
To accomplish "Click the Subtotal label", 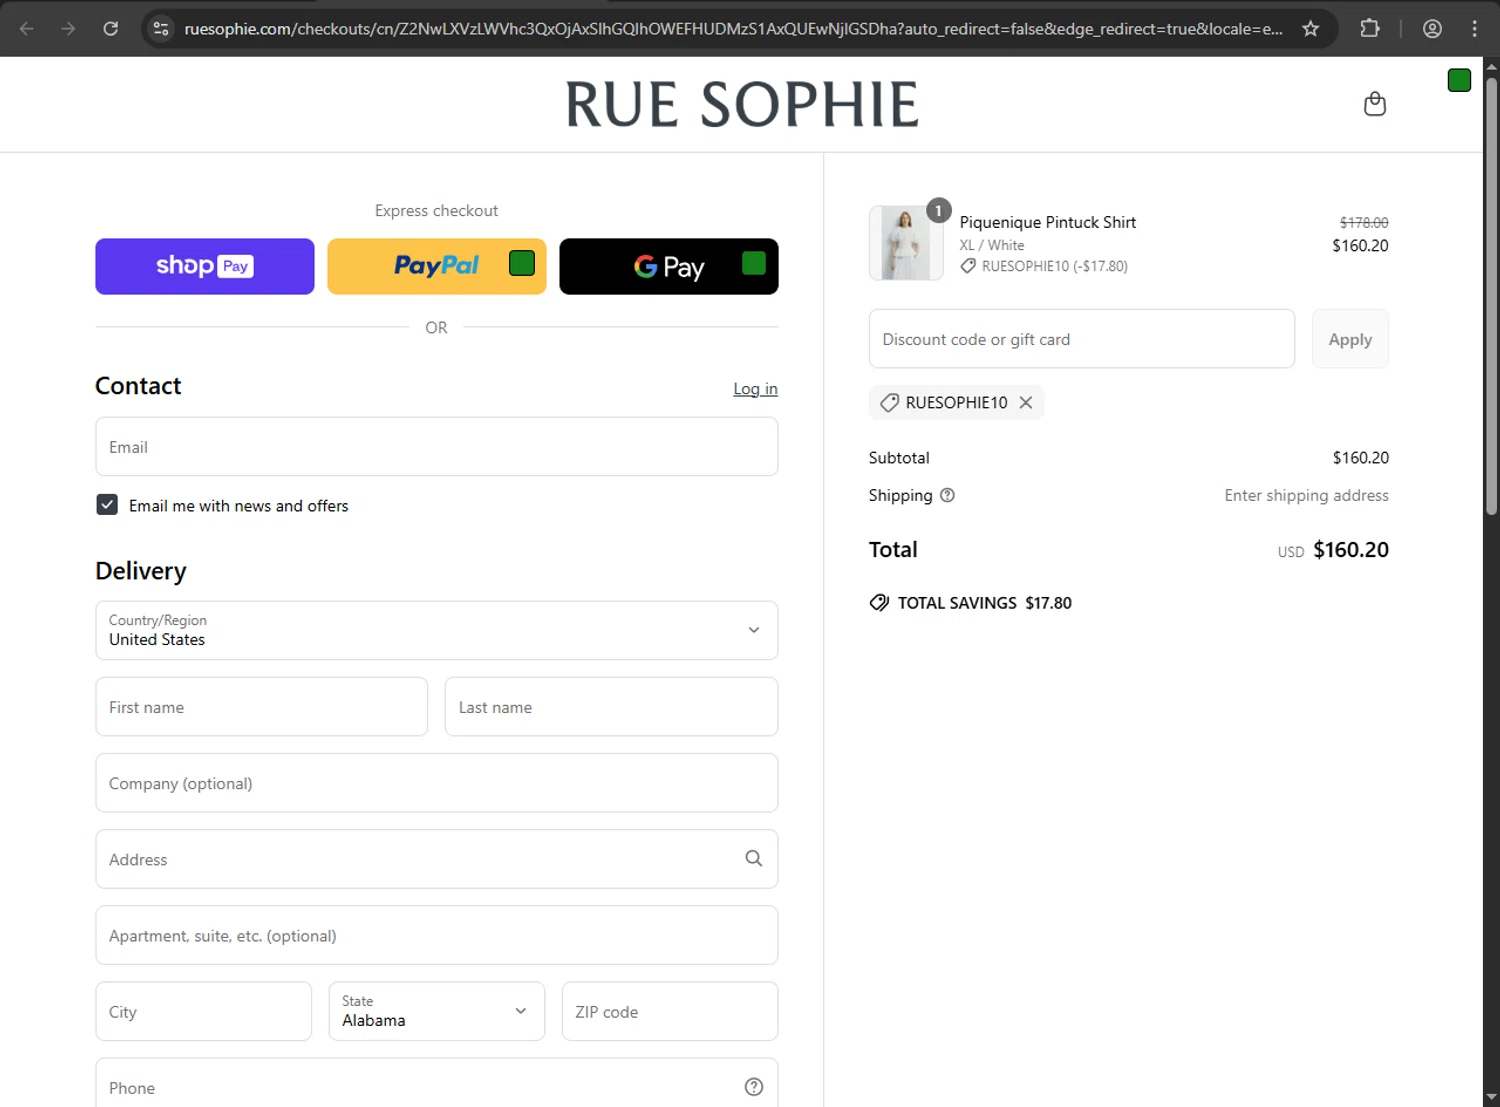I will click(899, 457).
